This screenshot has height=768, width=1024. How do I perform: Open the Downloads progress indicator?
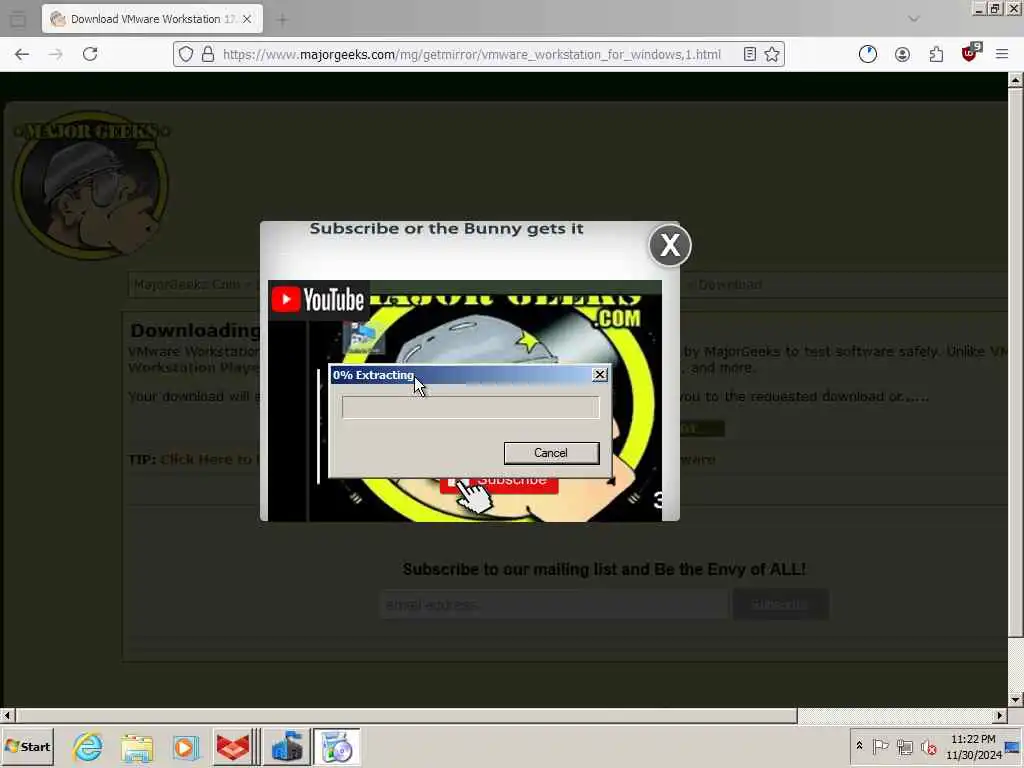pyautogui.click(x=868, y=54)
